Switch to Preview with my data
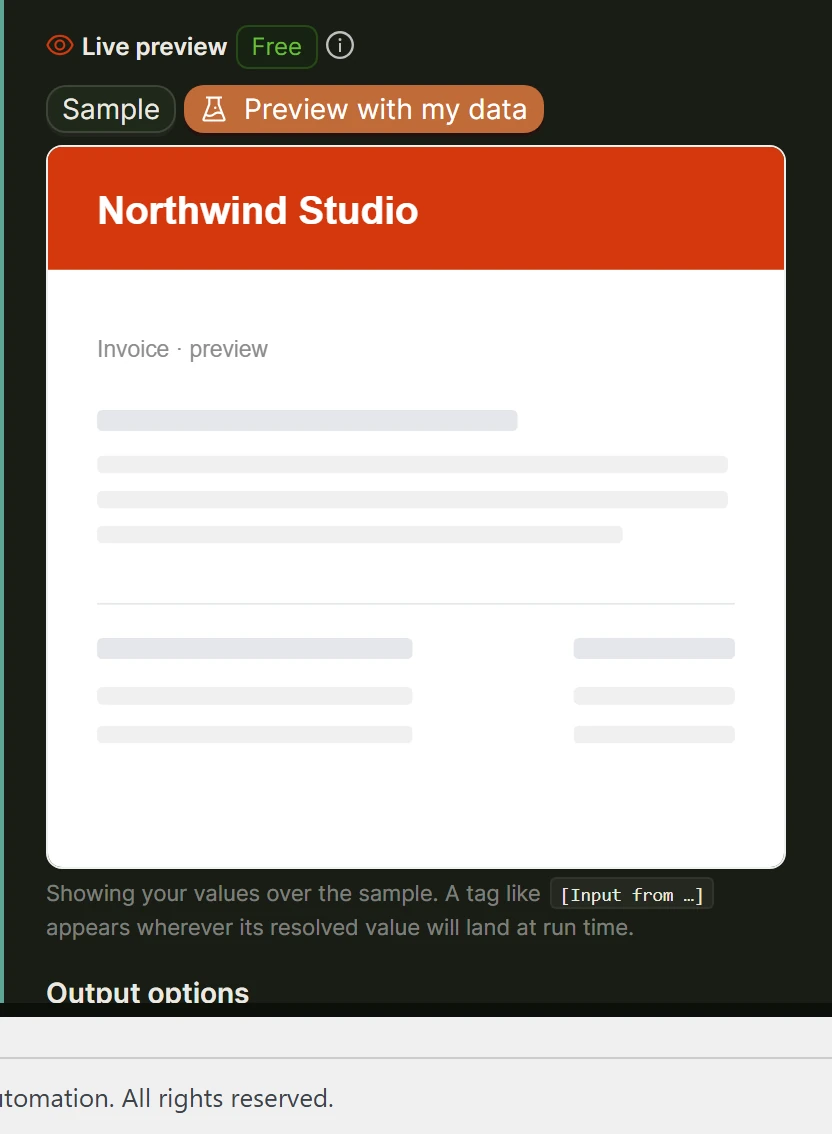832x1134 pixels. coord(364,109)
